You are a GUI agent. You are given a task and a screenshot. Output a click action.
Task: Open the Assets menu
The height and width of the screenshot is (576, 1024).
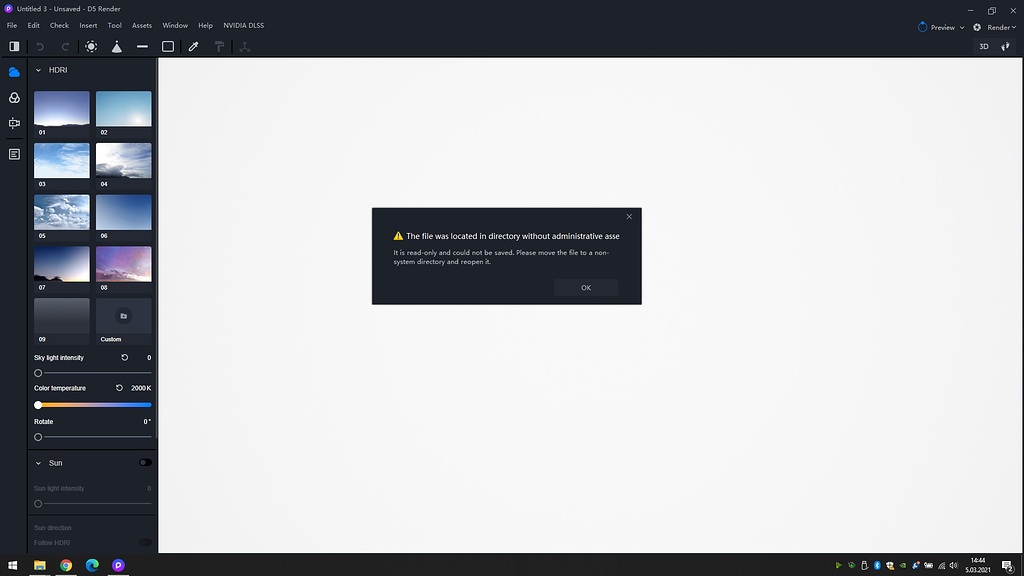pos(142,25)
